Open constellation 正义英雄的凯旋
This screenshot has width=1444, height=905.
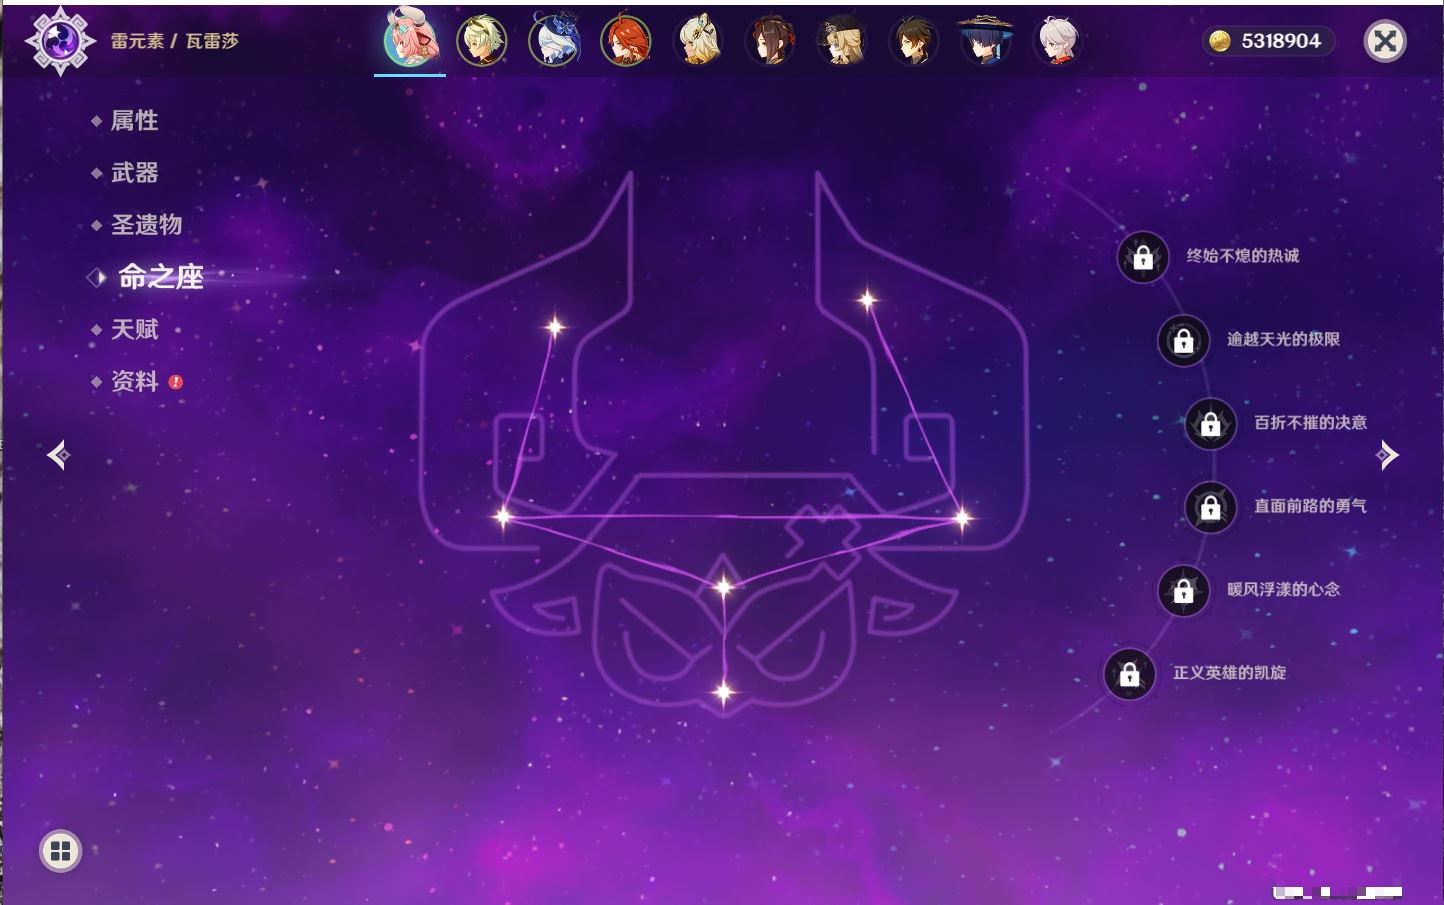(1229, 673)
